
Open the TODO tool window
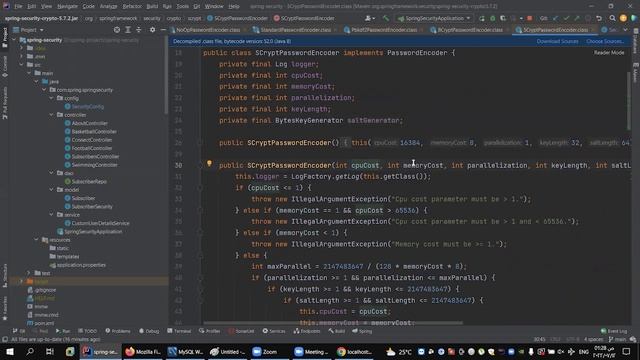[x=87, y=331]
